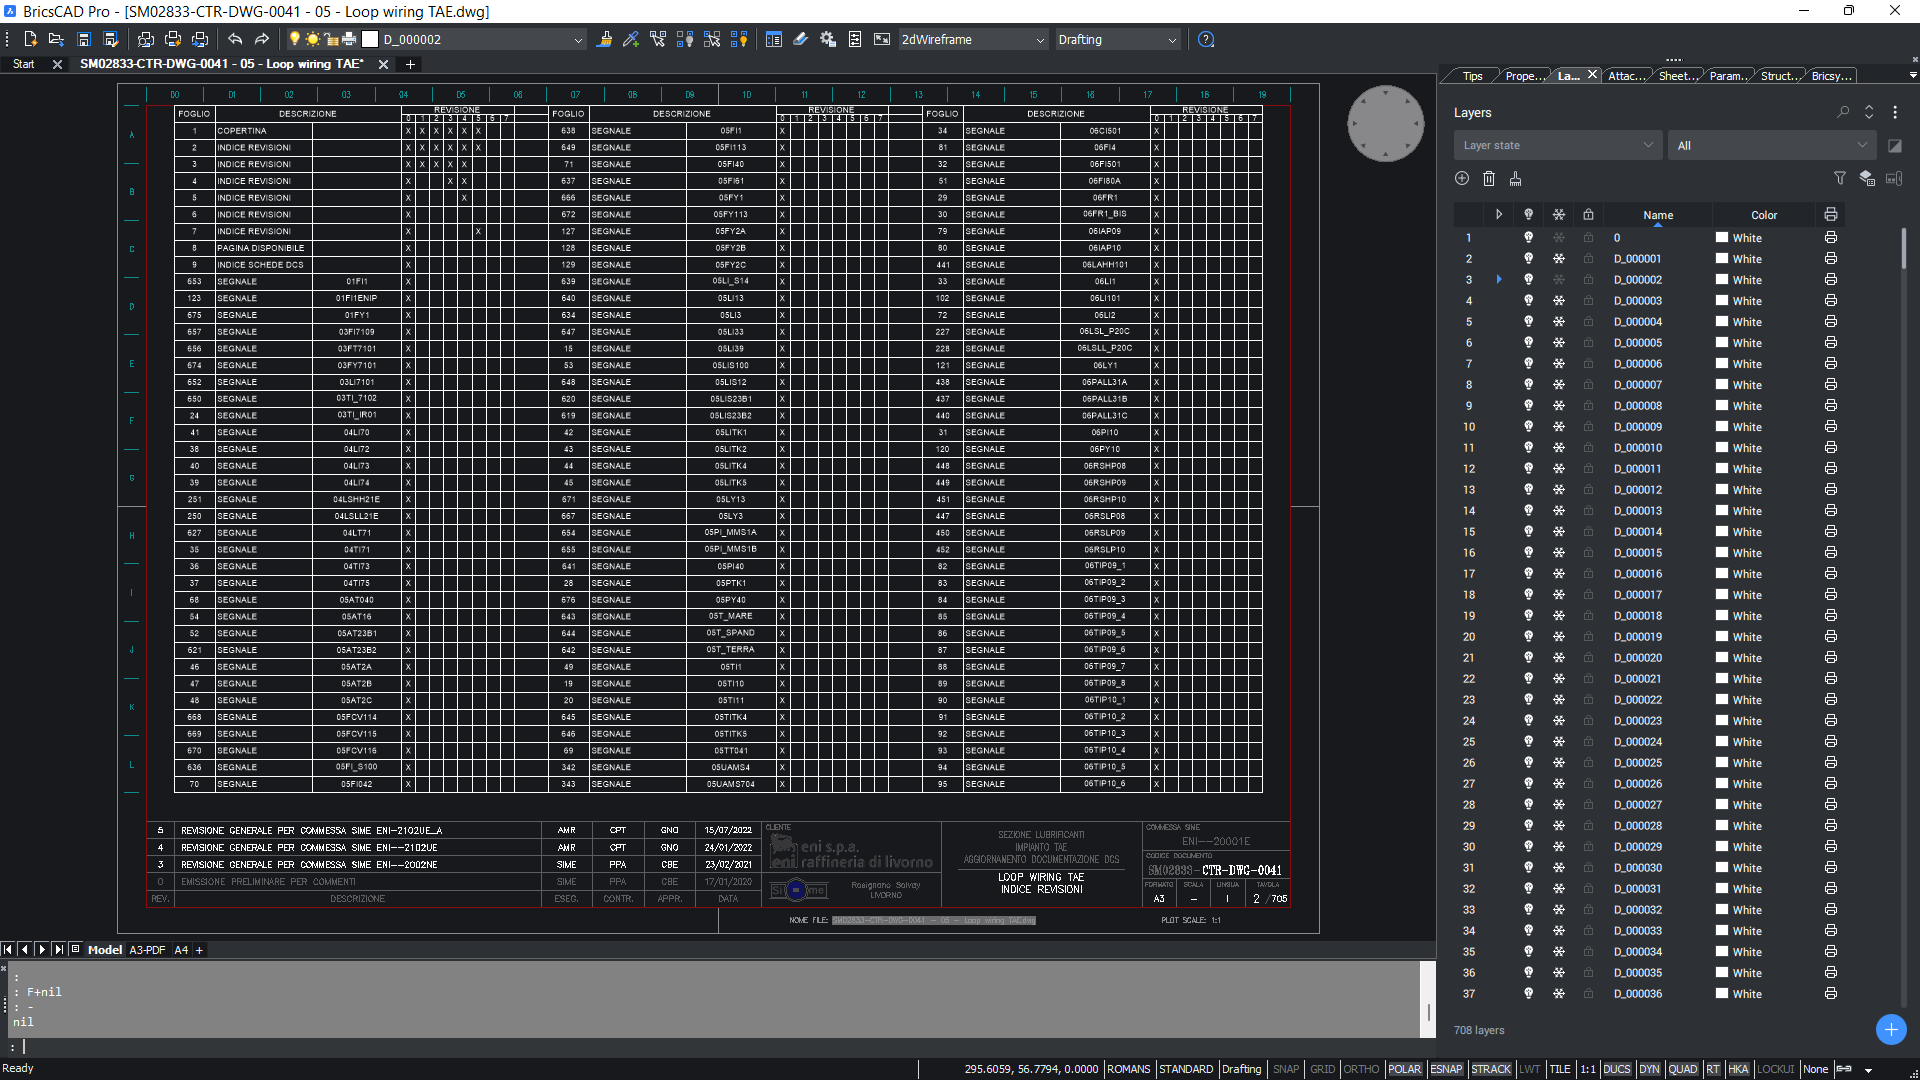Click the purge brush icon in the Layers panel
Viewport: 1920px width, 1080px height.
(1516, 178)
